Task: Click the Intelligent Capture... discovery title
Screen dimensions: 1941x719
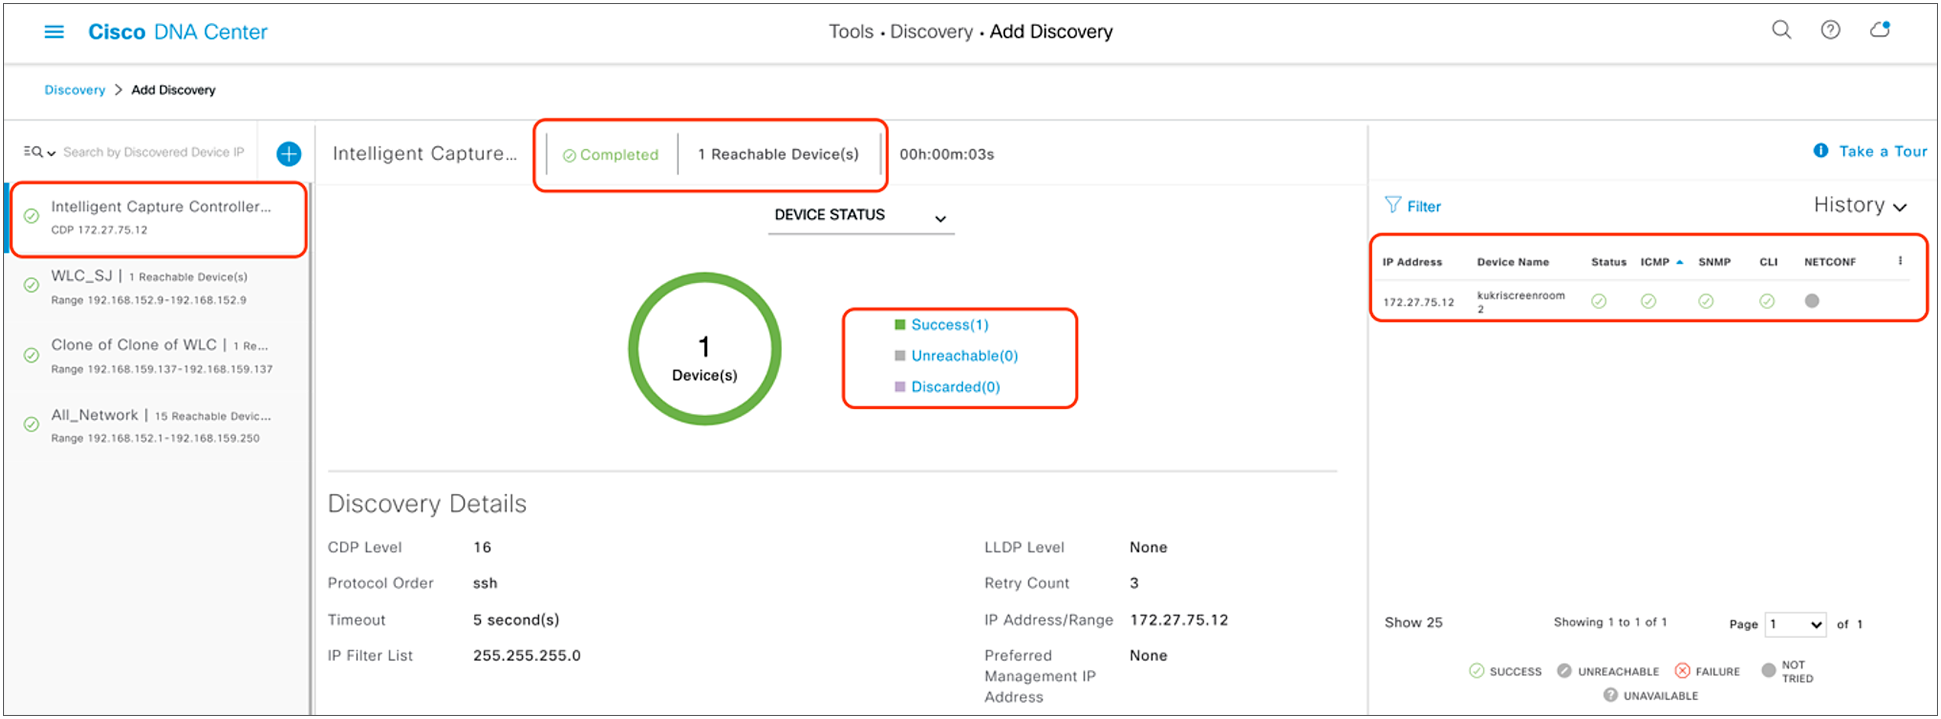Action: click(x=425, y=154)
